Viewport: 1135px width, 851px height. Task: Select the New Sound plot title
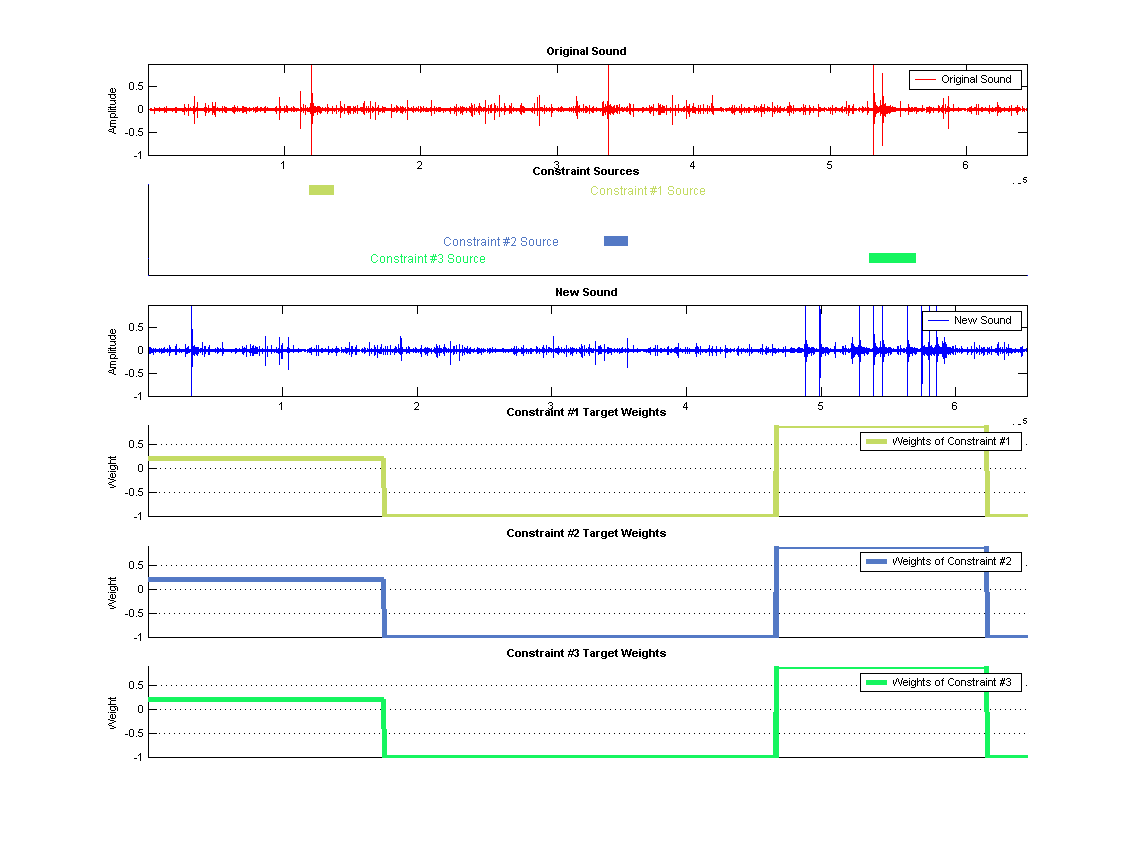(x=586, y=292)
